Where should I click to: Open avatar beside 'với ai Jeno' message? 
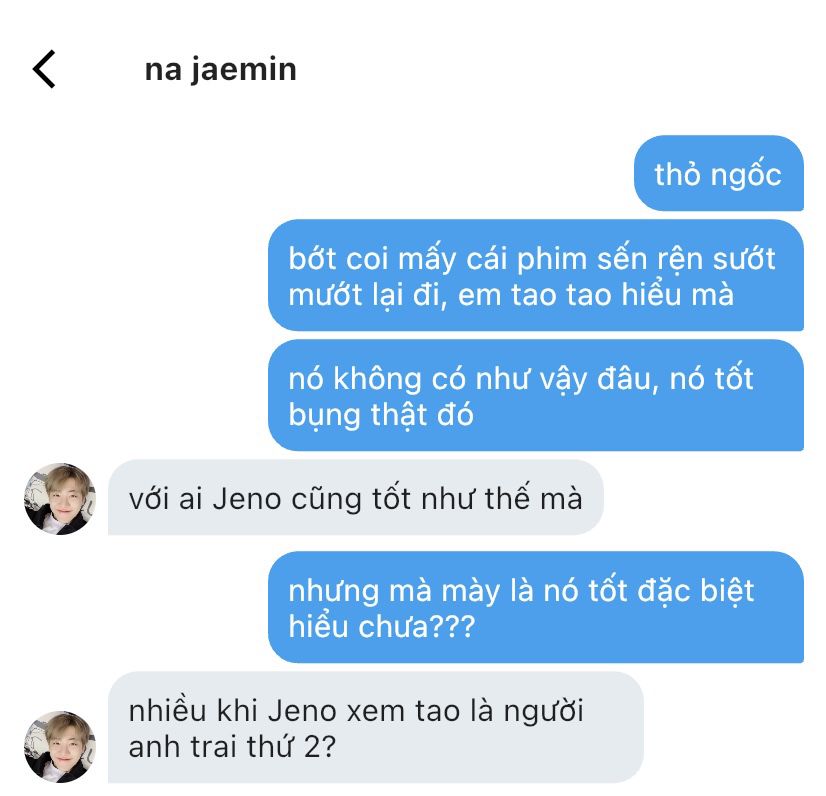click(x=60, y=499)
